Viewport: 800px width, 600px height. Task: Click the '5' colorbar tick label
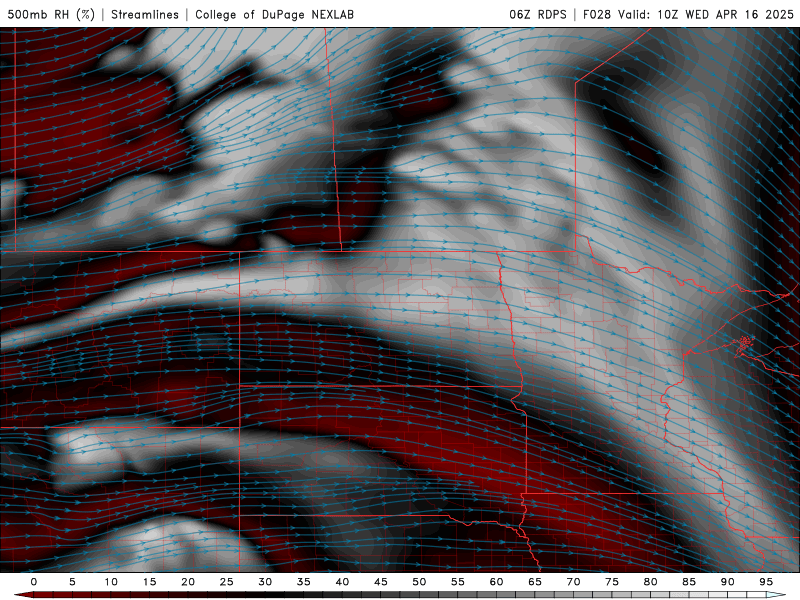72,582
